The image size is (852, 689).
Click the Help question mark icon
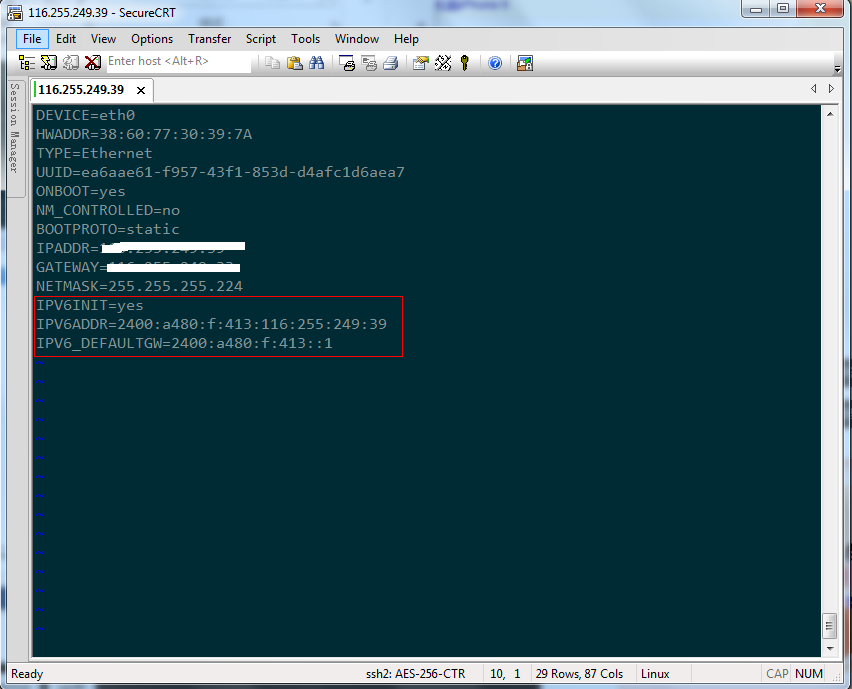click(x=495, y=63)
